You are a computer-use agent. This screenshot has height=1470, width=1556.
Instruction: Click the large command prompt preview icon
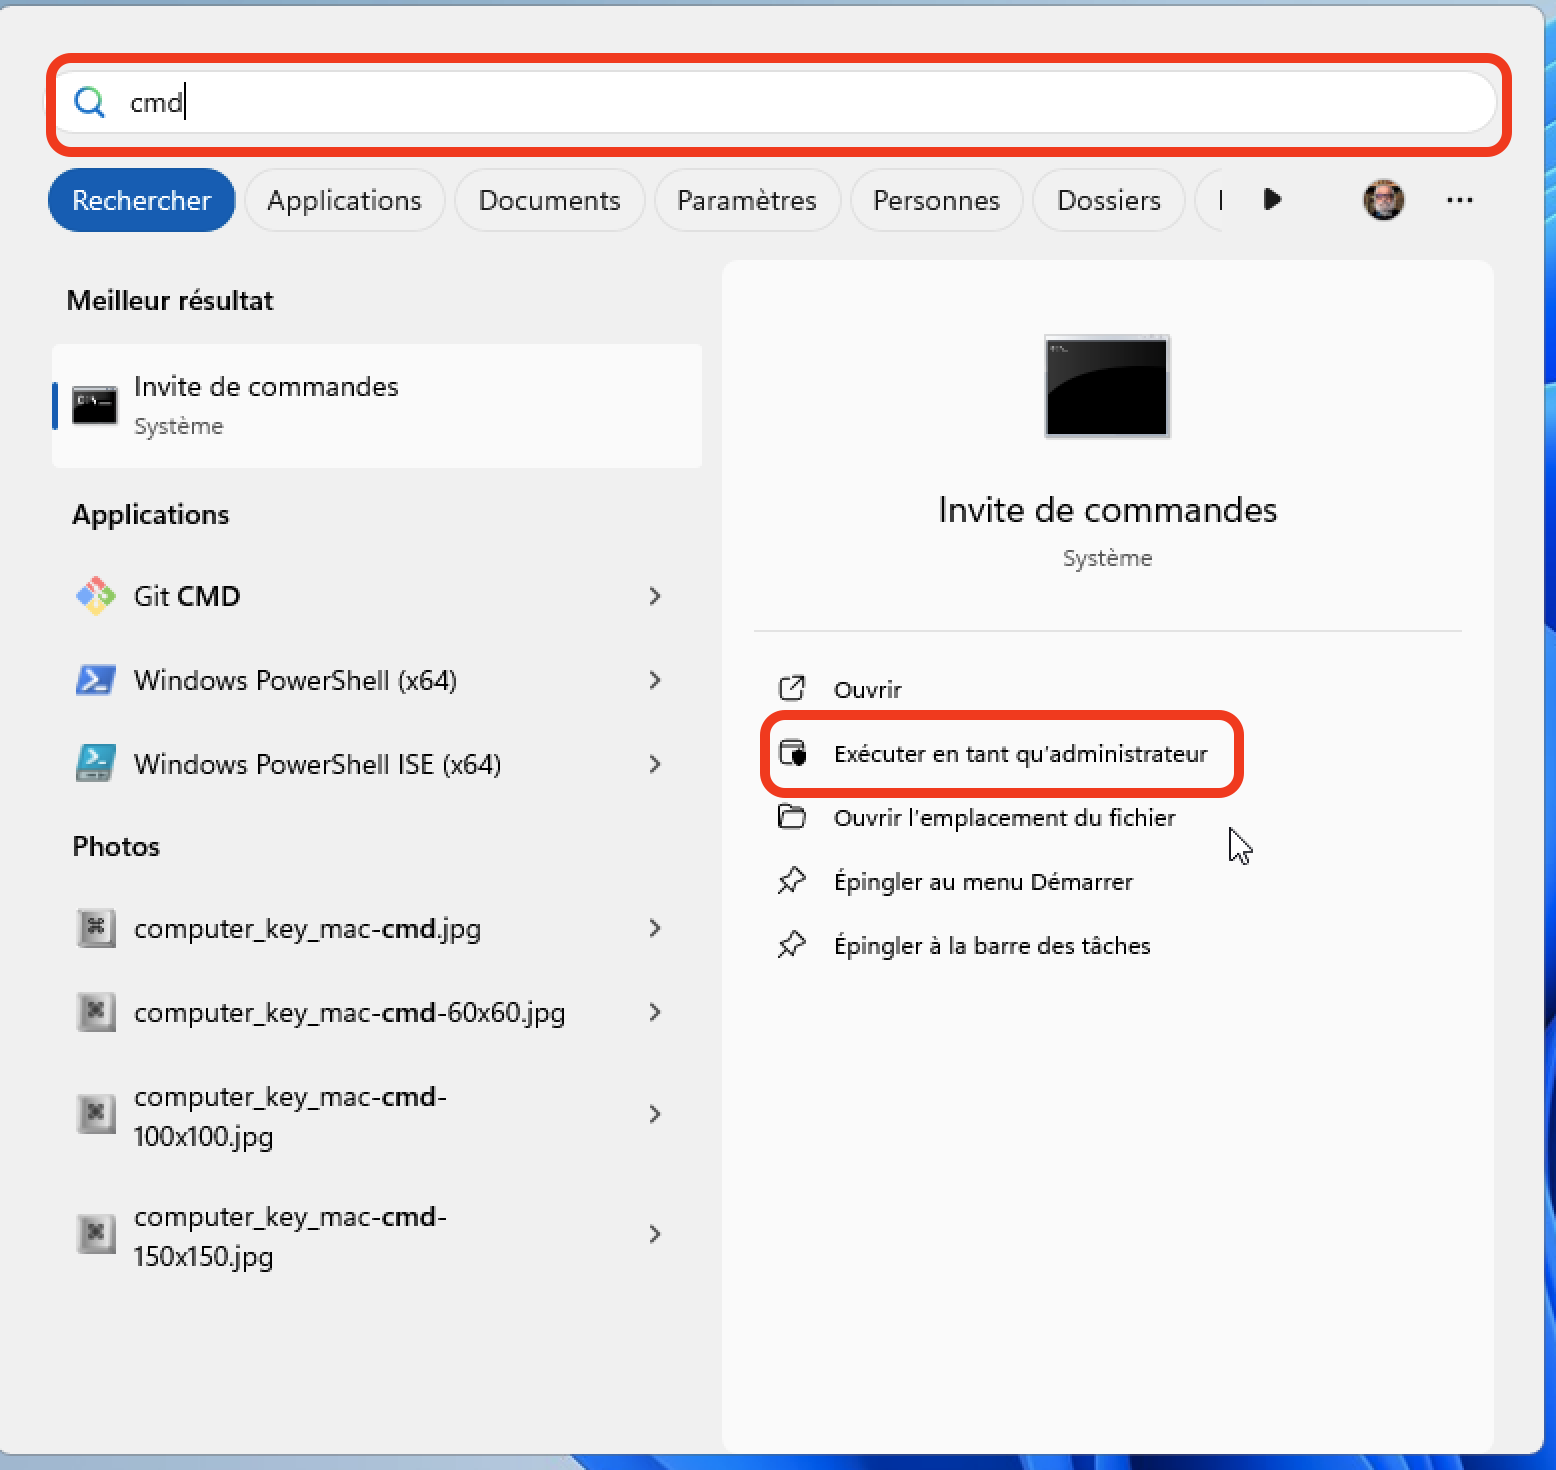1107,386
